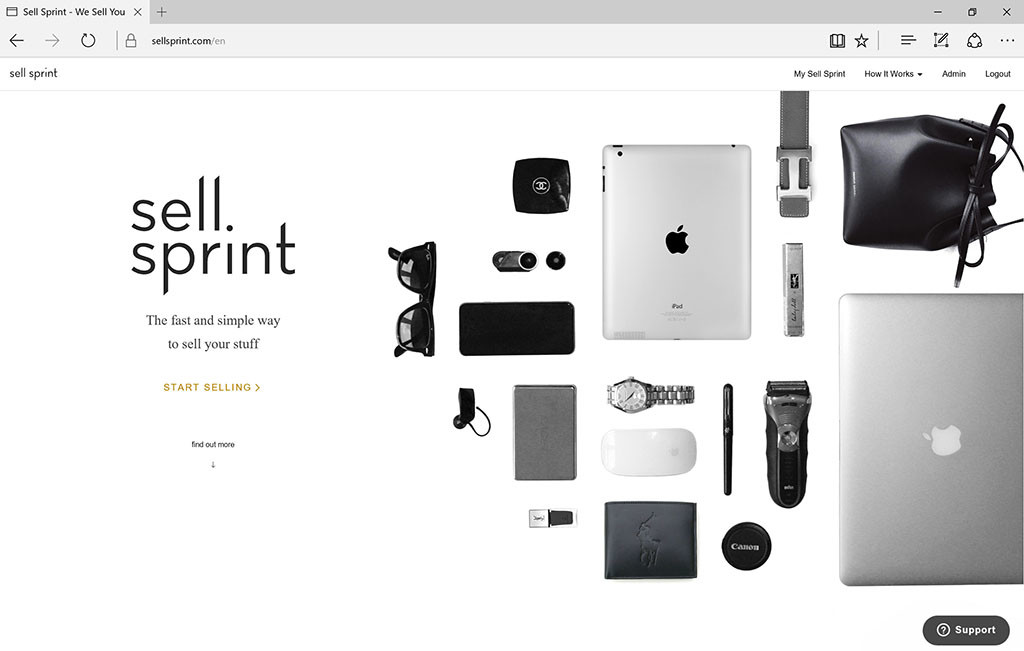Viewport: 1024px width, 651px height.
Task: Add page to favorites star icon
Action: (x=861, y=40)
